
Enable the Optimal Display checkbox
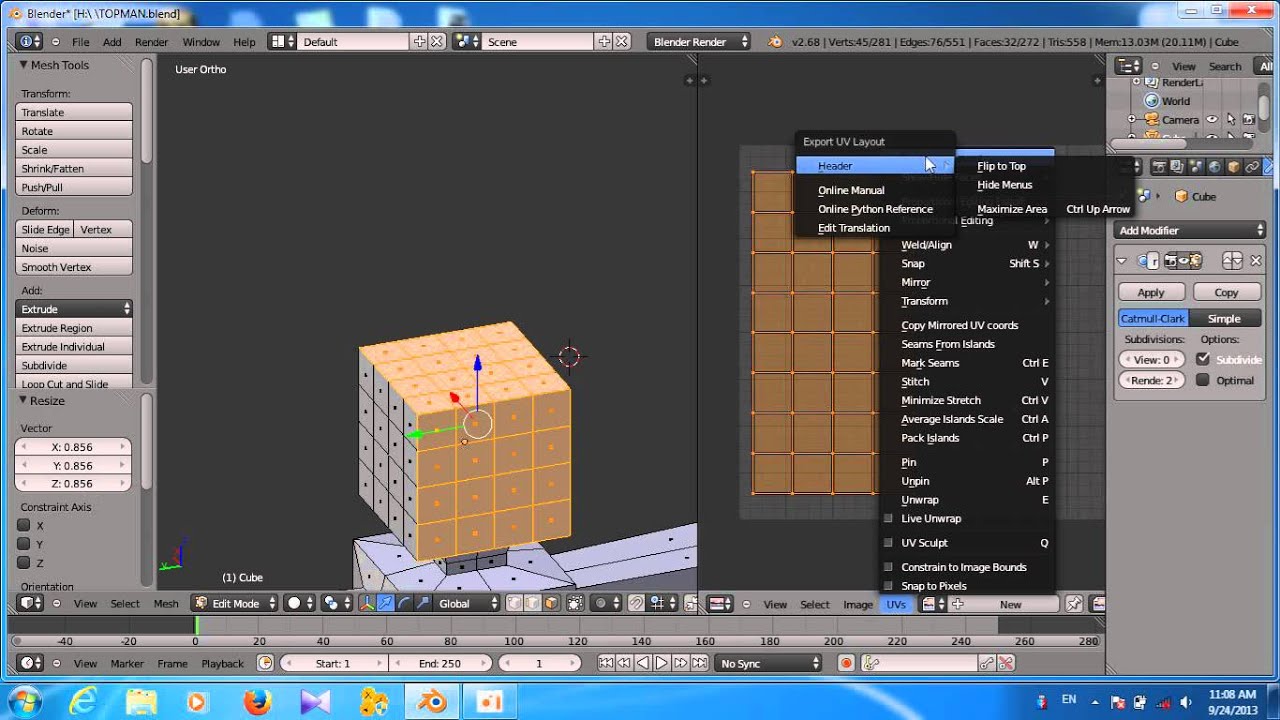click(x=1203, y=380)
